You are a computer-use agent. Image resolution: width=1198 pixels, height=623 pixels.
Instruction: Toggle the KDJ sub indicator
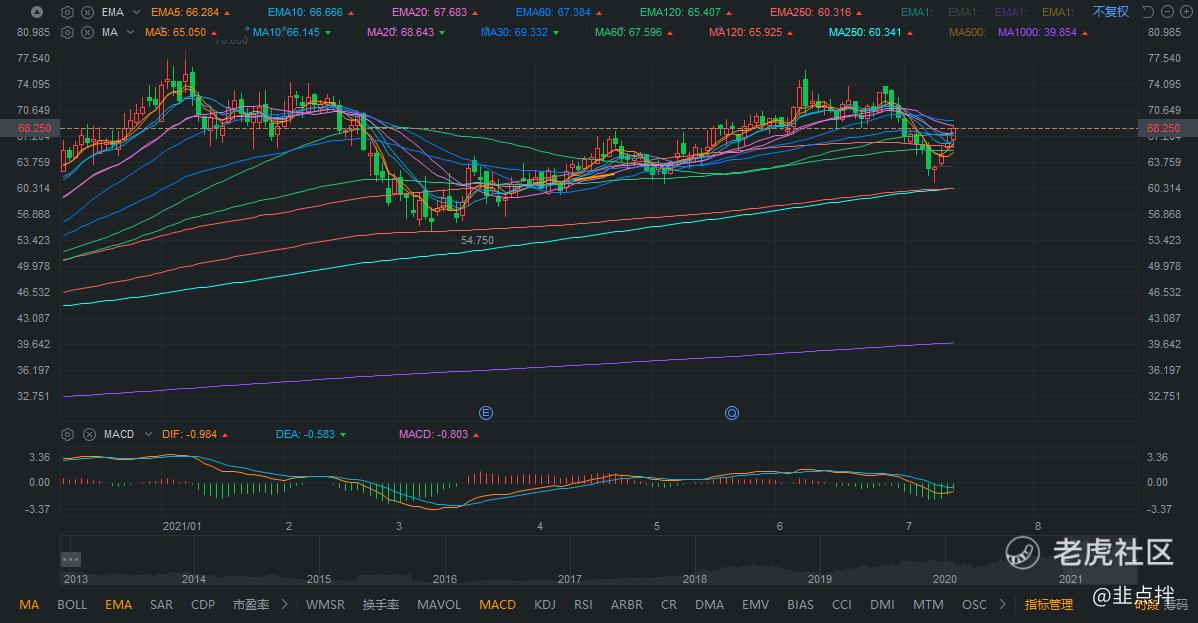(x=545, y=605)
